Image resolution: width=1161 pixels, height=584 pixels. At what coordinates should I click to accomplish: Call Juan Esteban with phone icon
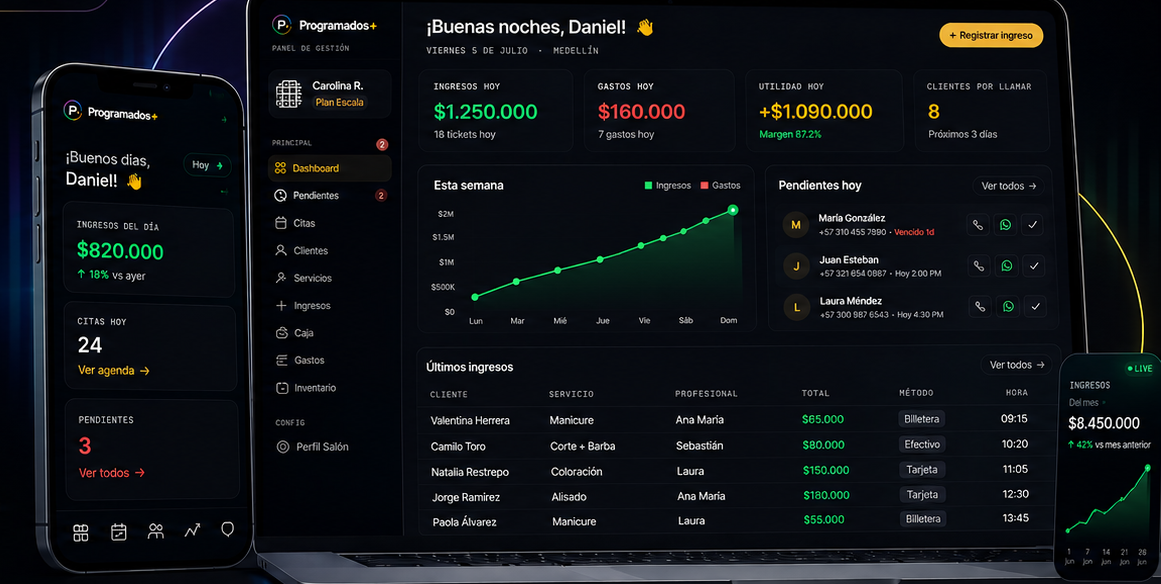tap(979, 266)
